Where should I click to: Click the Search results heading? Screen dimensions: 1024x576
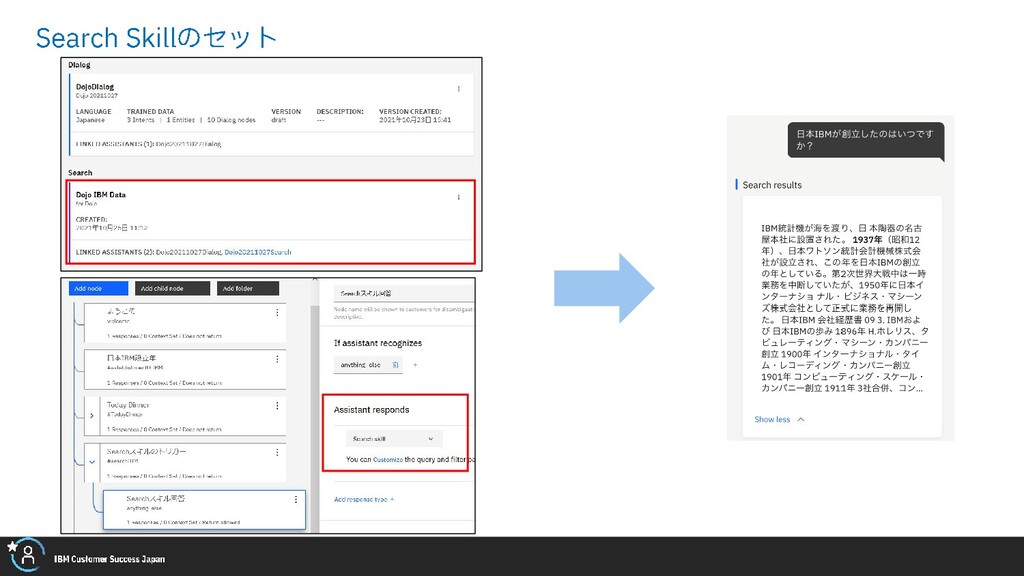click(772, 185)
